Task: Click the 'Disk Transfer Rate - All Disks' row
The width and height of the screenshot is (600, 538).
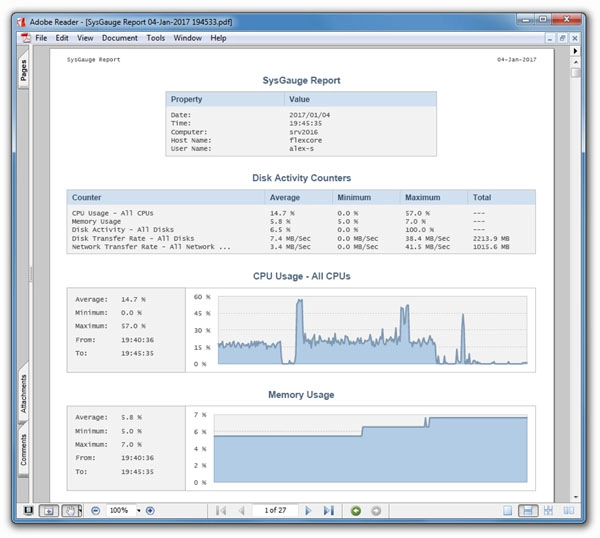Action: tap(301, 238)
